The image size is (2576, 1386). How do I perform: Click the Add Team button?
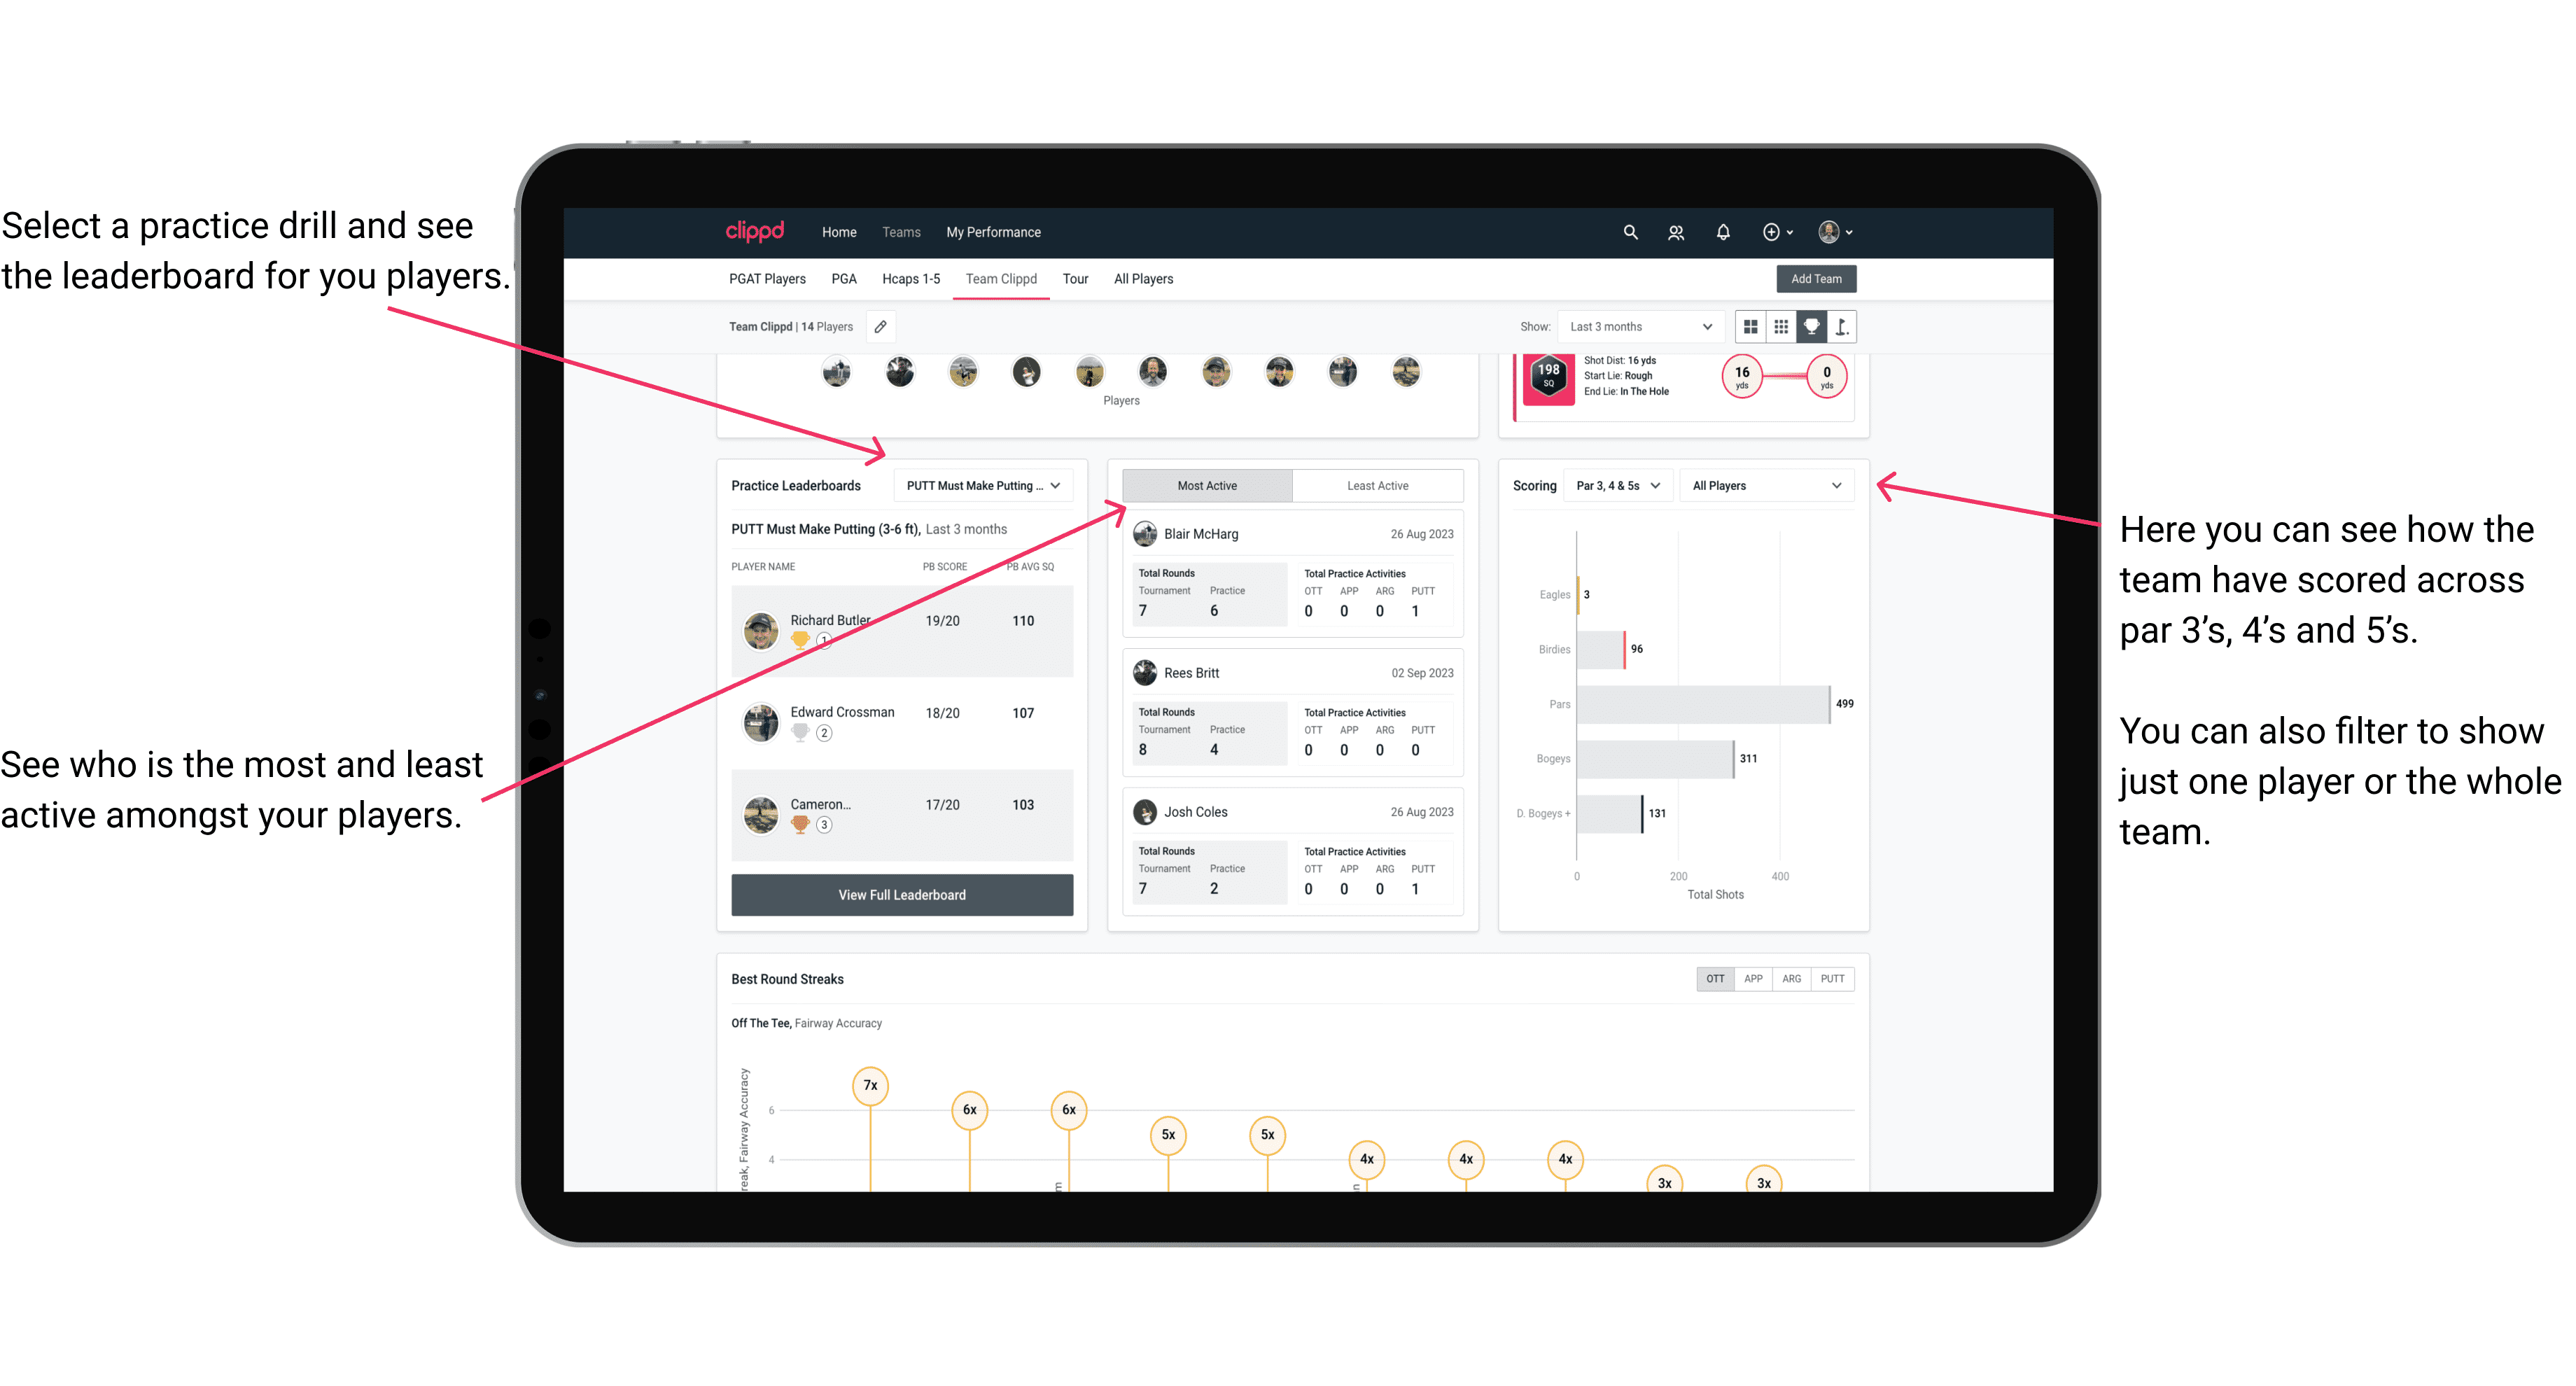1815,278
